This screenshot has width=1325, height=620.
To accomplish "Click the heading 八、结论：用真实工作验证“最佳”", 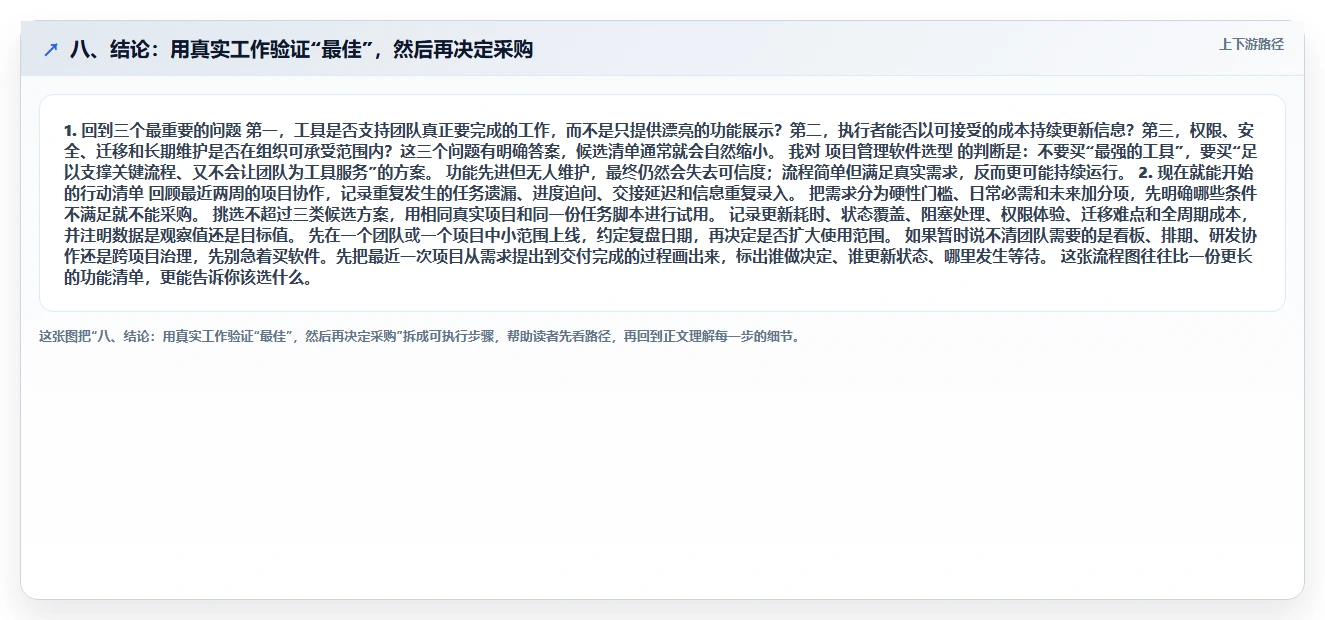I will [301, 50].
